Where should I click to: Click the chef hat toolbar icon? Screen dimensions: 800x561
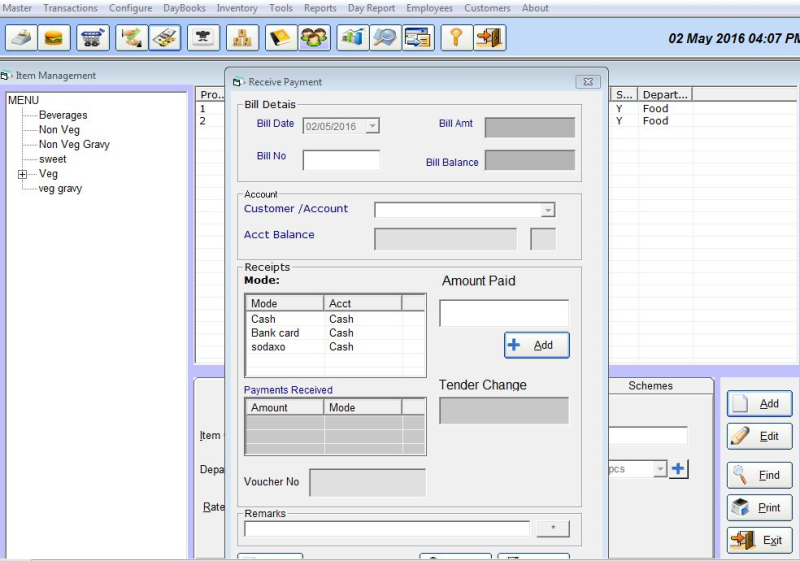coord(204,38)
